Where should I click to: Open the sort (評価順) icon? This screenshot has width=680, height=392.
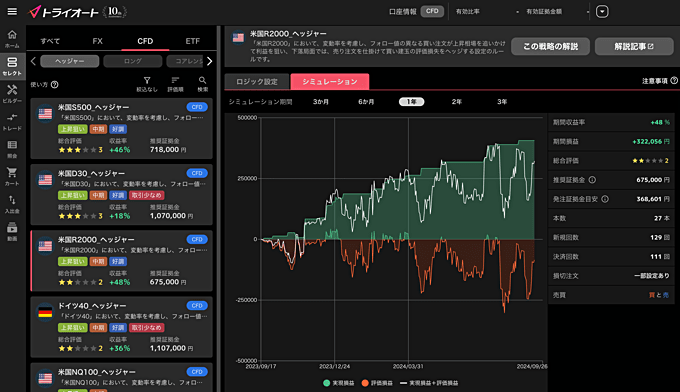tap(175, 84)
